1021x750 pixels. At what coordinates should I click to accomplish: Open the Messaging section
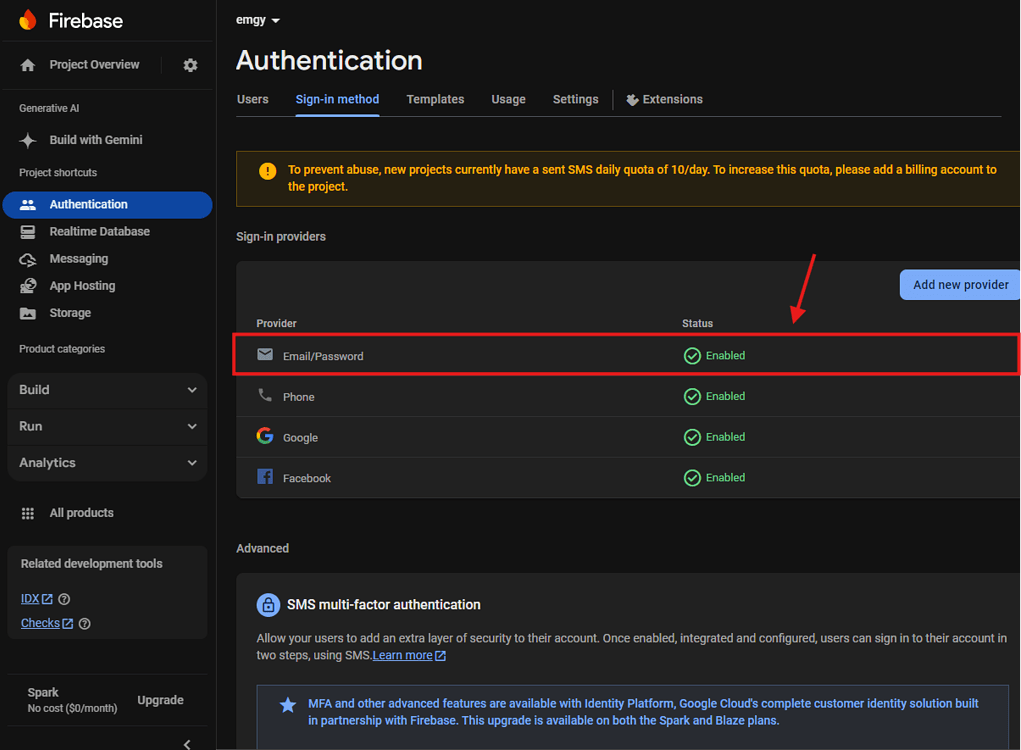point(80,258)
